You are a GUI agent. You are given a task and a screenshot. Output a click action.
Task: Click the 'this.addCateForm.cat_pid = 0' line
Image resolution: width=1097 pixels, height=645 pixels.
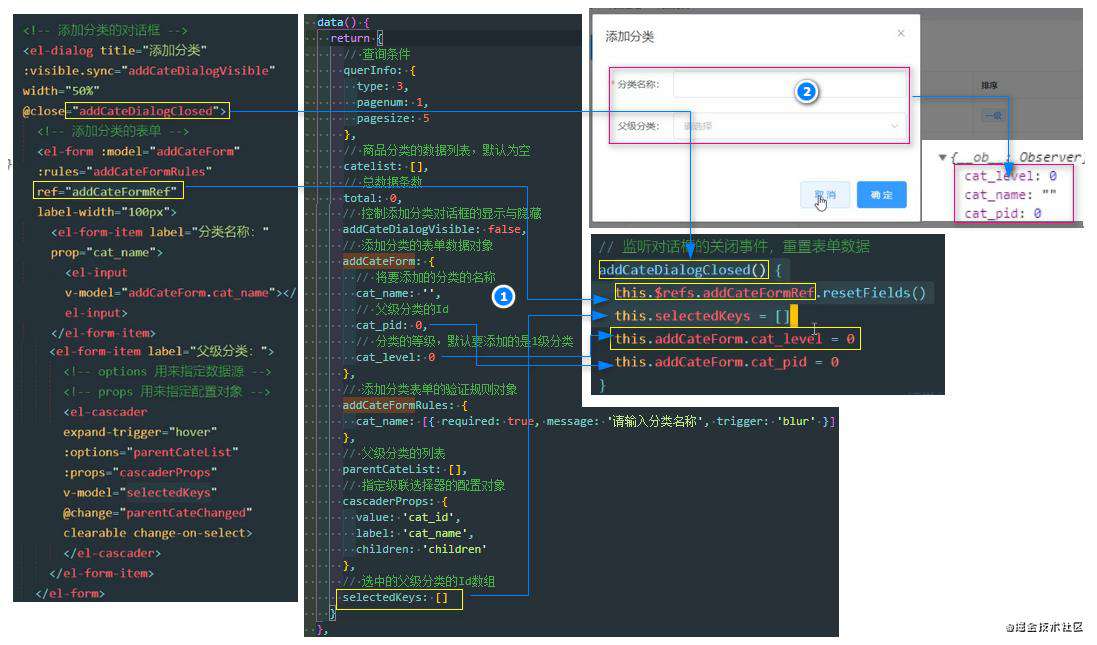(727, 362)
